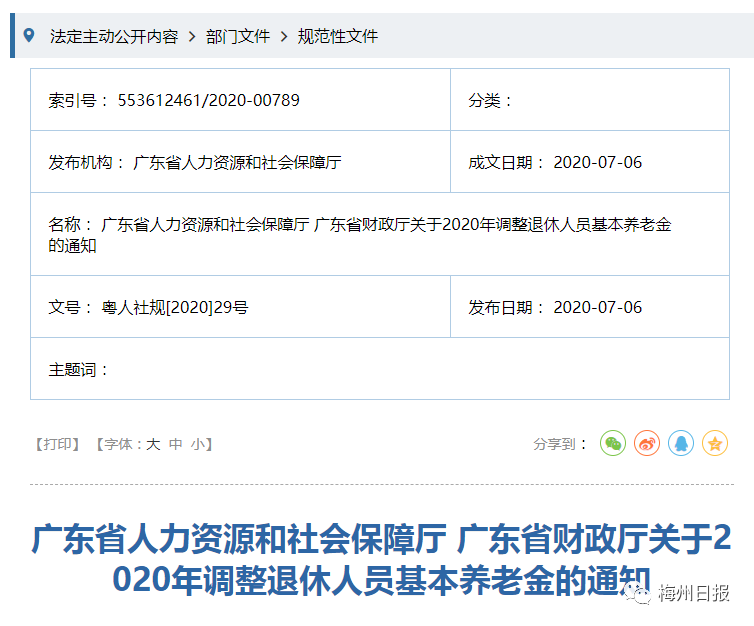This screenshot has height=626, width=754.
Task: Share the page to QQ
Action: click(681, 443)
